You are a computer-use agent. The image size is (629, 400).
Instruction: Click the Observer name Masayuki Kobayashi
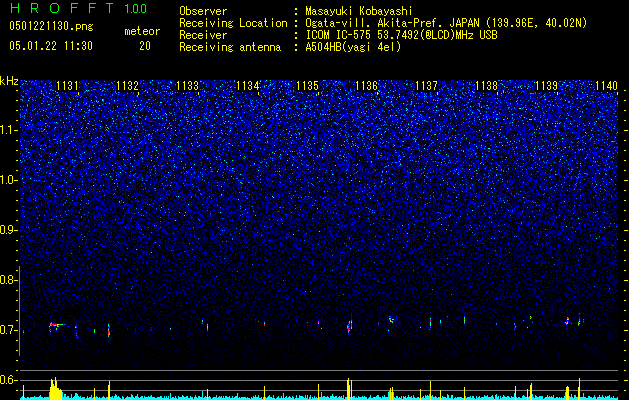[x=359, y=11]
